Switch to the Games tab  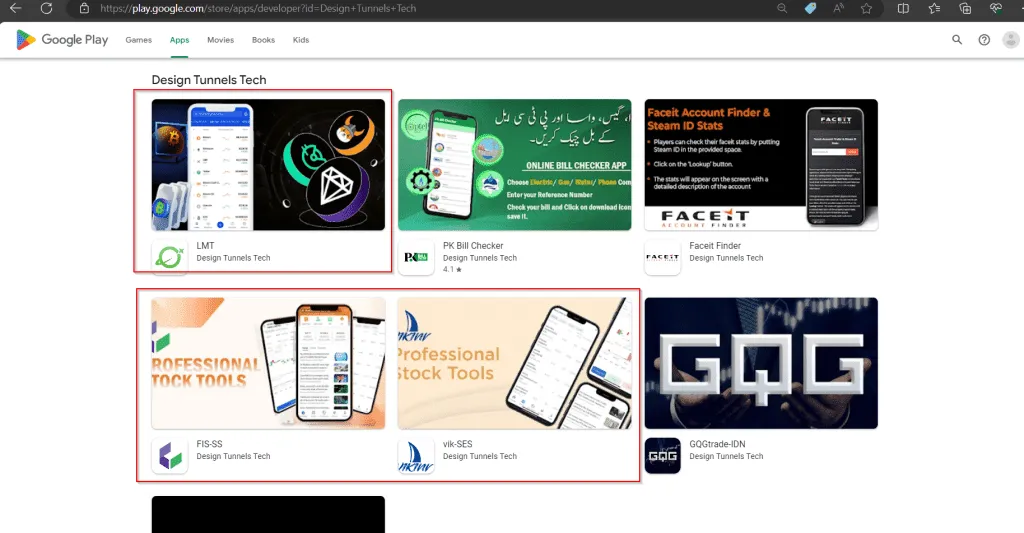coord(139,40)
